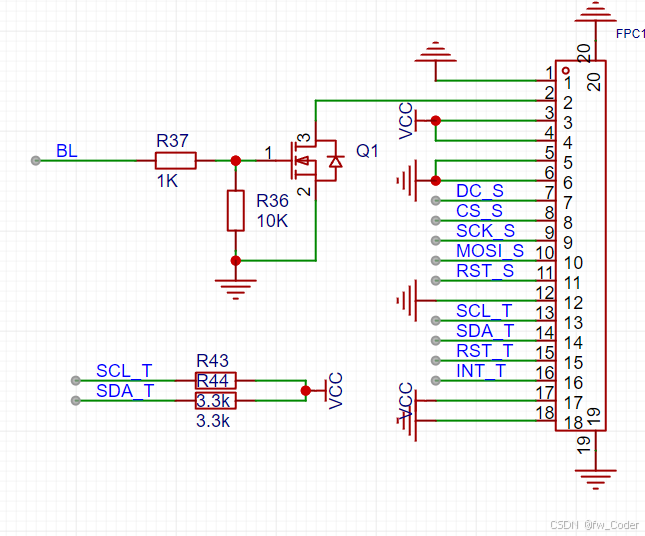645x536 pixels.
Task: Select the 'RST_S' net label
Action: (485, 271)
